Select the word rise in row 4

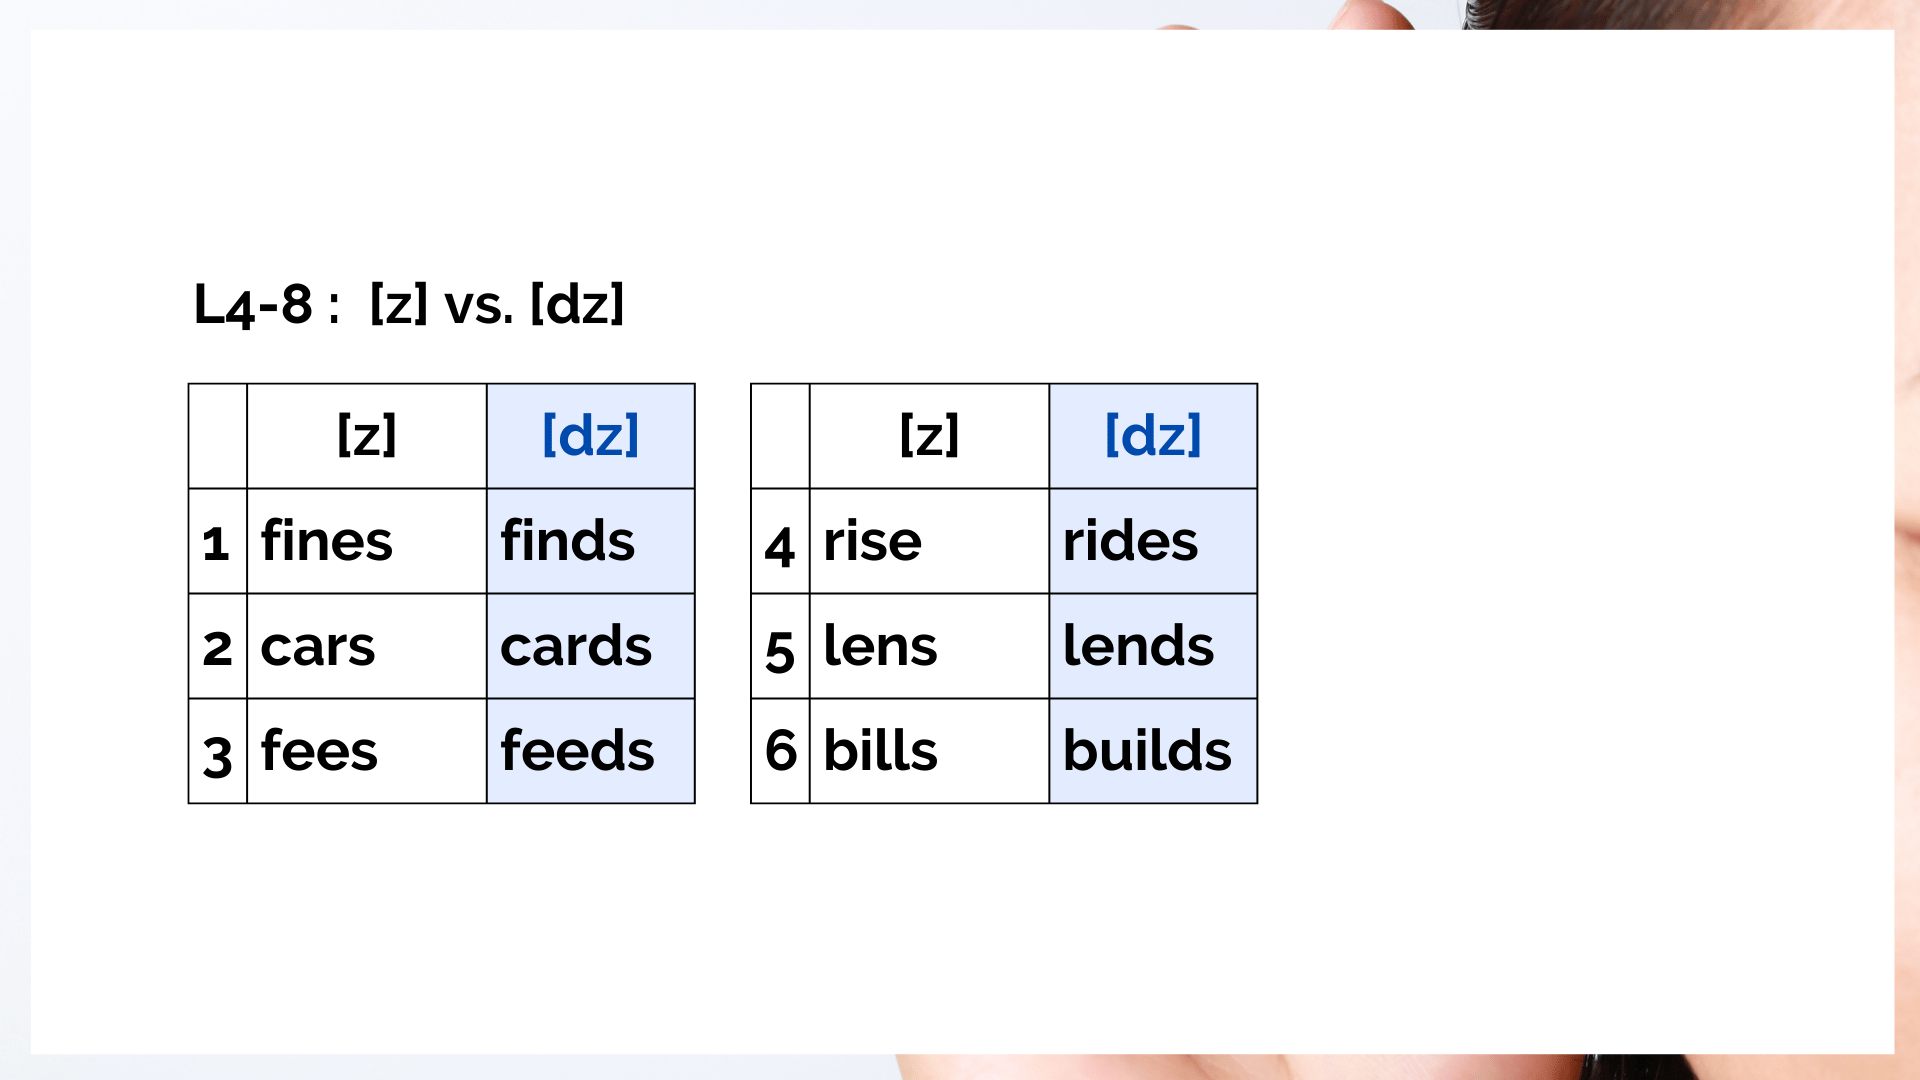(x=872, y=541)
